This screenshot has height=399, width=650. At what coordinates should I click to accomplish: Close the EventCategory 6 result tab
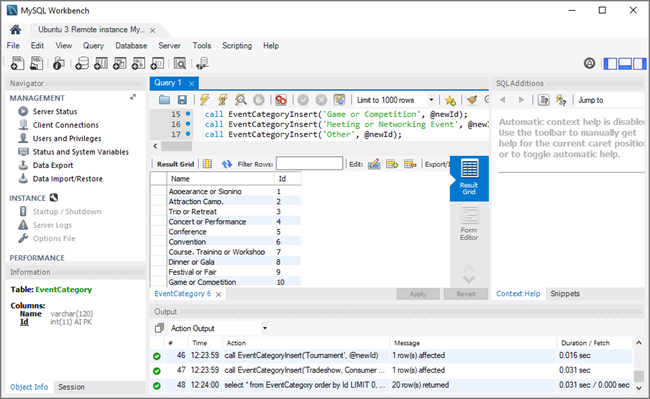pyautogui.click(x=218, y=294)
